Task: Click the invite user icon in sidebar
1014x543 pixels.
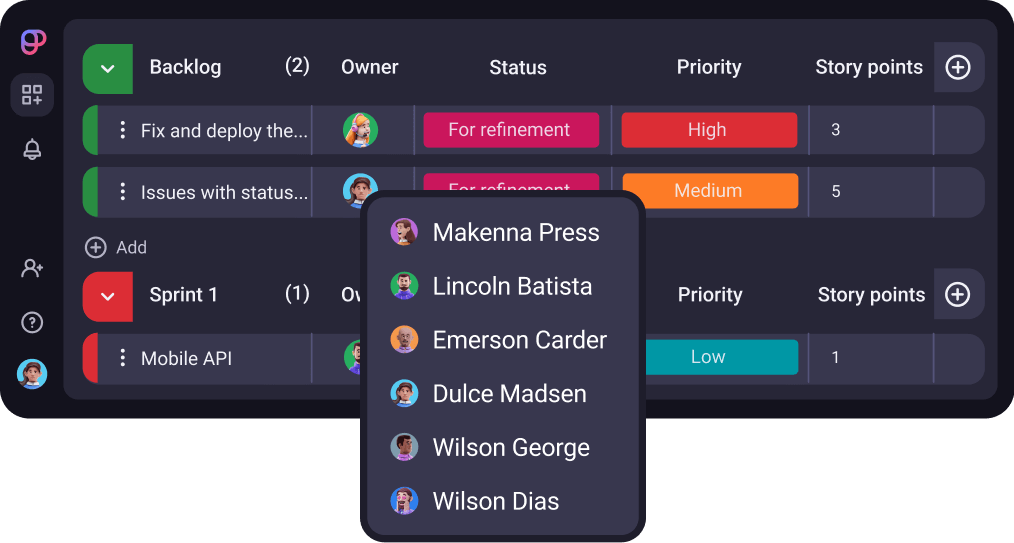Action: (x=32, y=268)
